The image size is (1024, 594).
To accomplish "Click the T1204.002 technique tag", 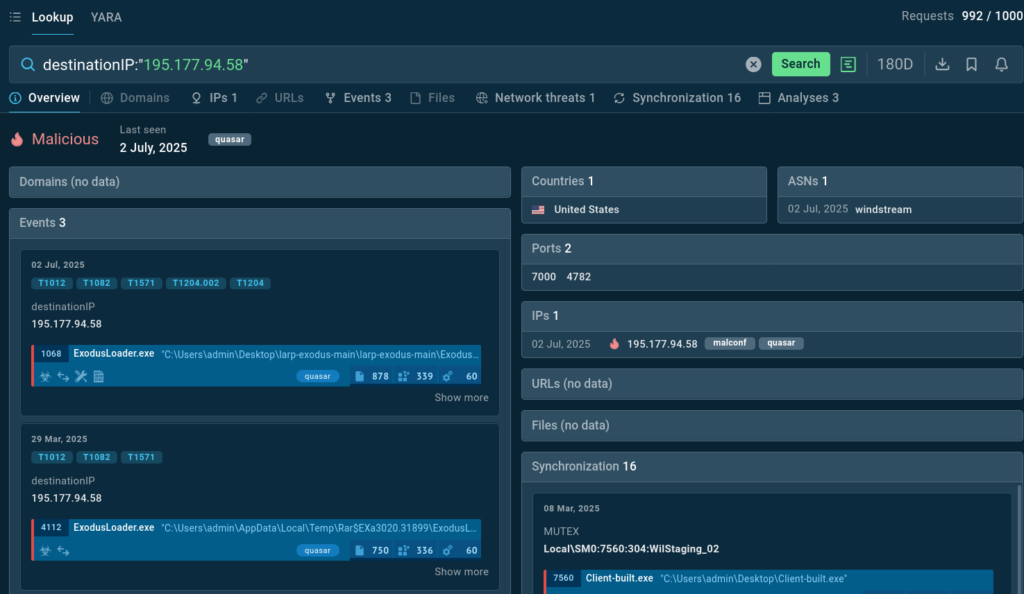I will point(196,283).
